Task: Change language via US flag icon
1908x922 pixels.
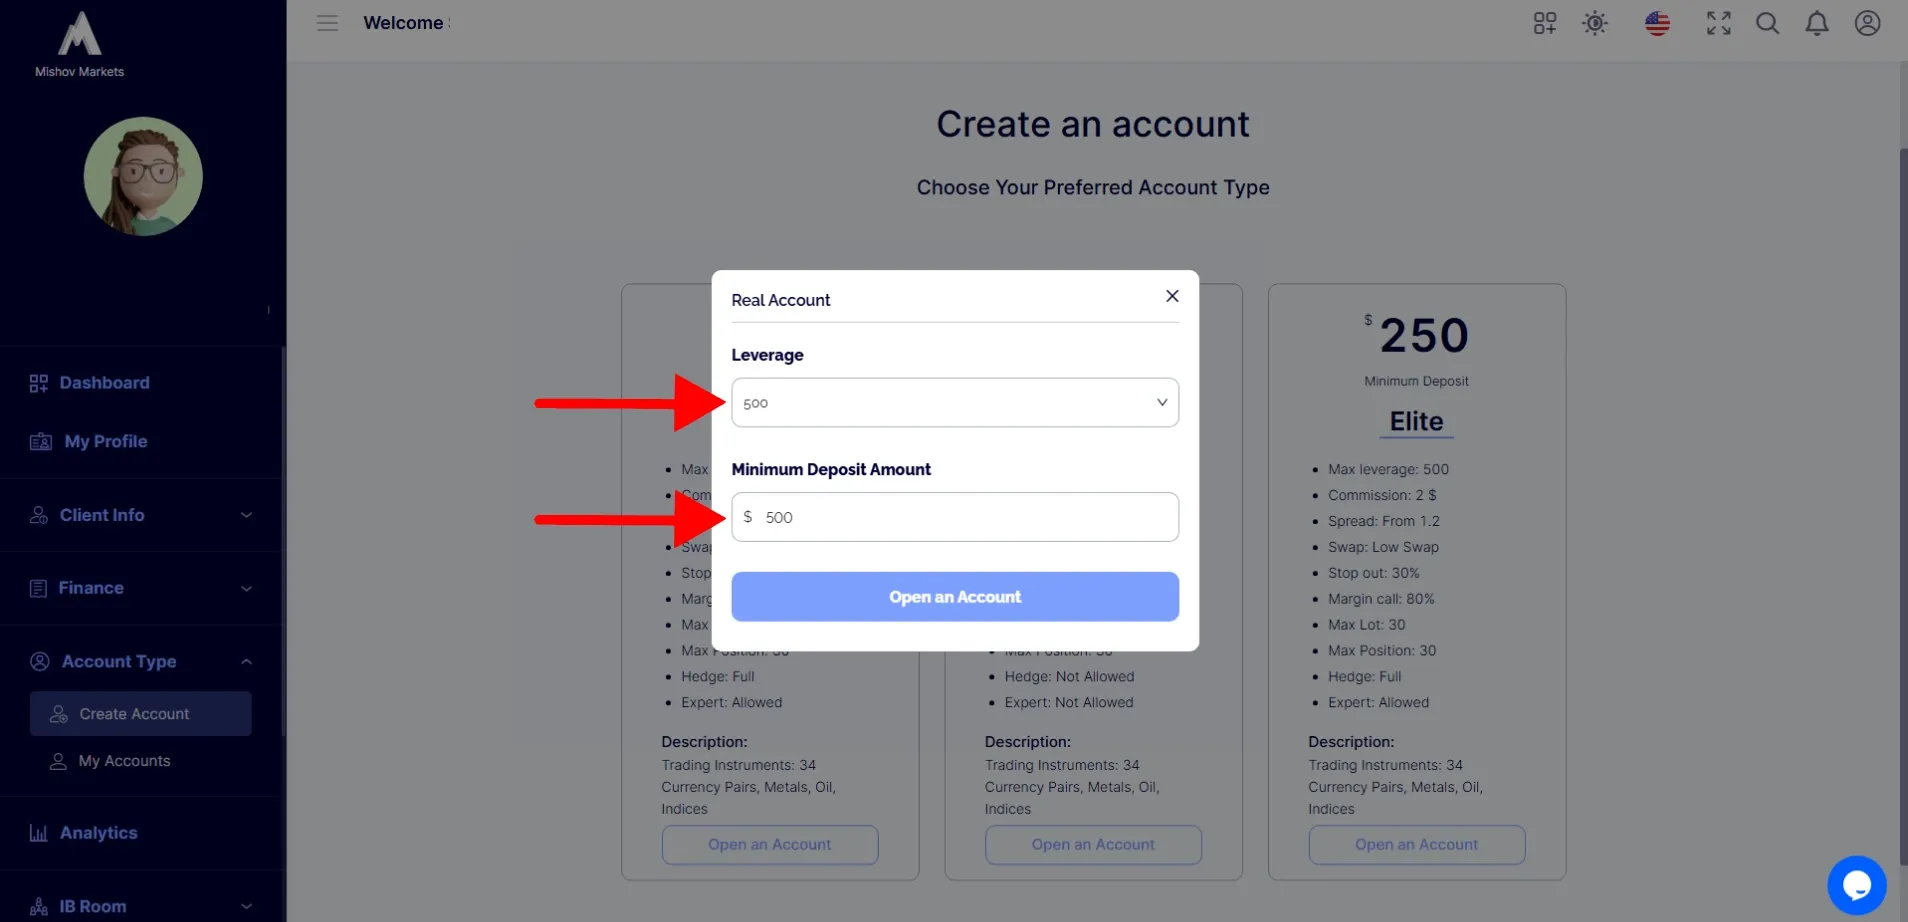Action: pyautogui.click(x=1657, y=23)
